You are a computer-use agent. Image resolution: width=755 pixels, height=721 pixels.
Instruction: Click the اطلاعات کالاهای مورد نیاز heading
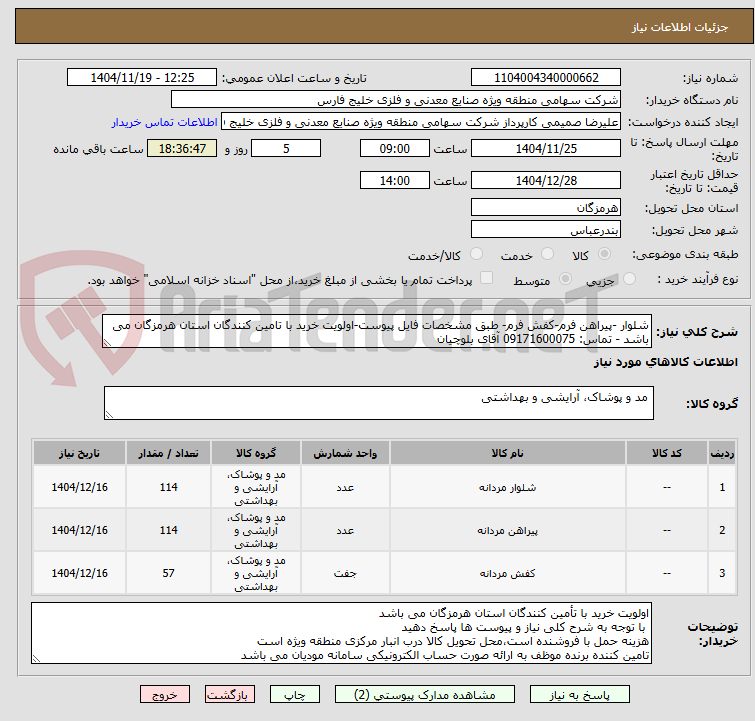(x=665, y=362)
